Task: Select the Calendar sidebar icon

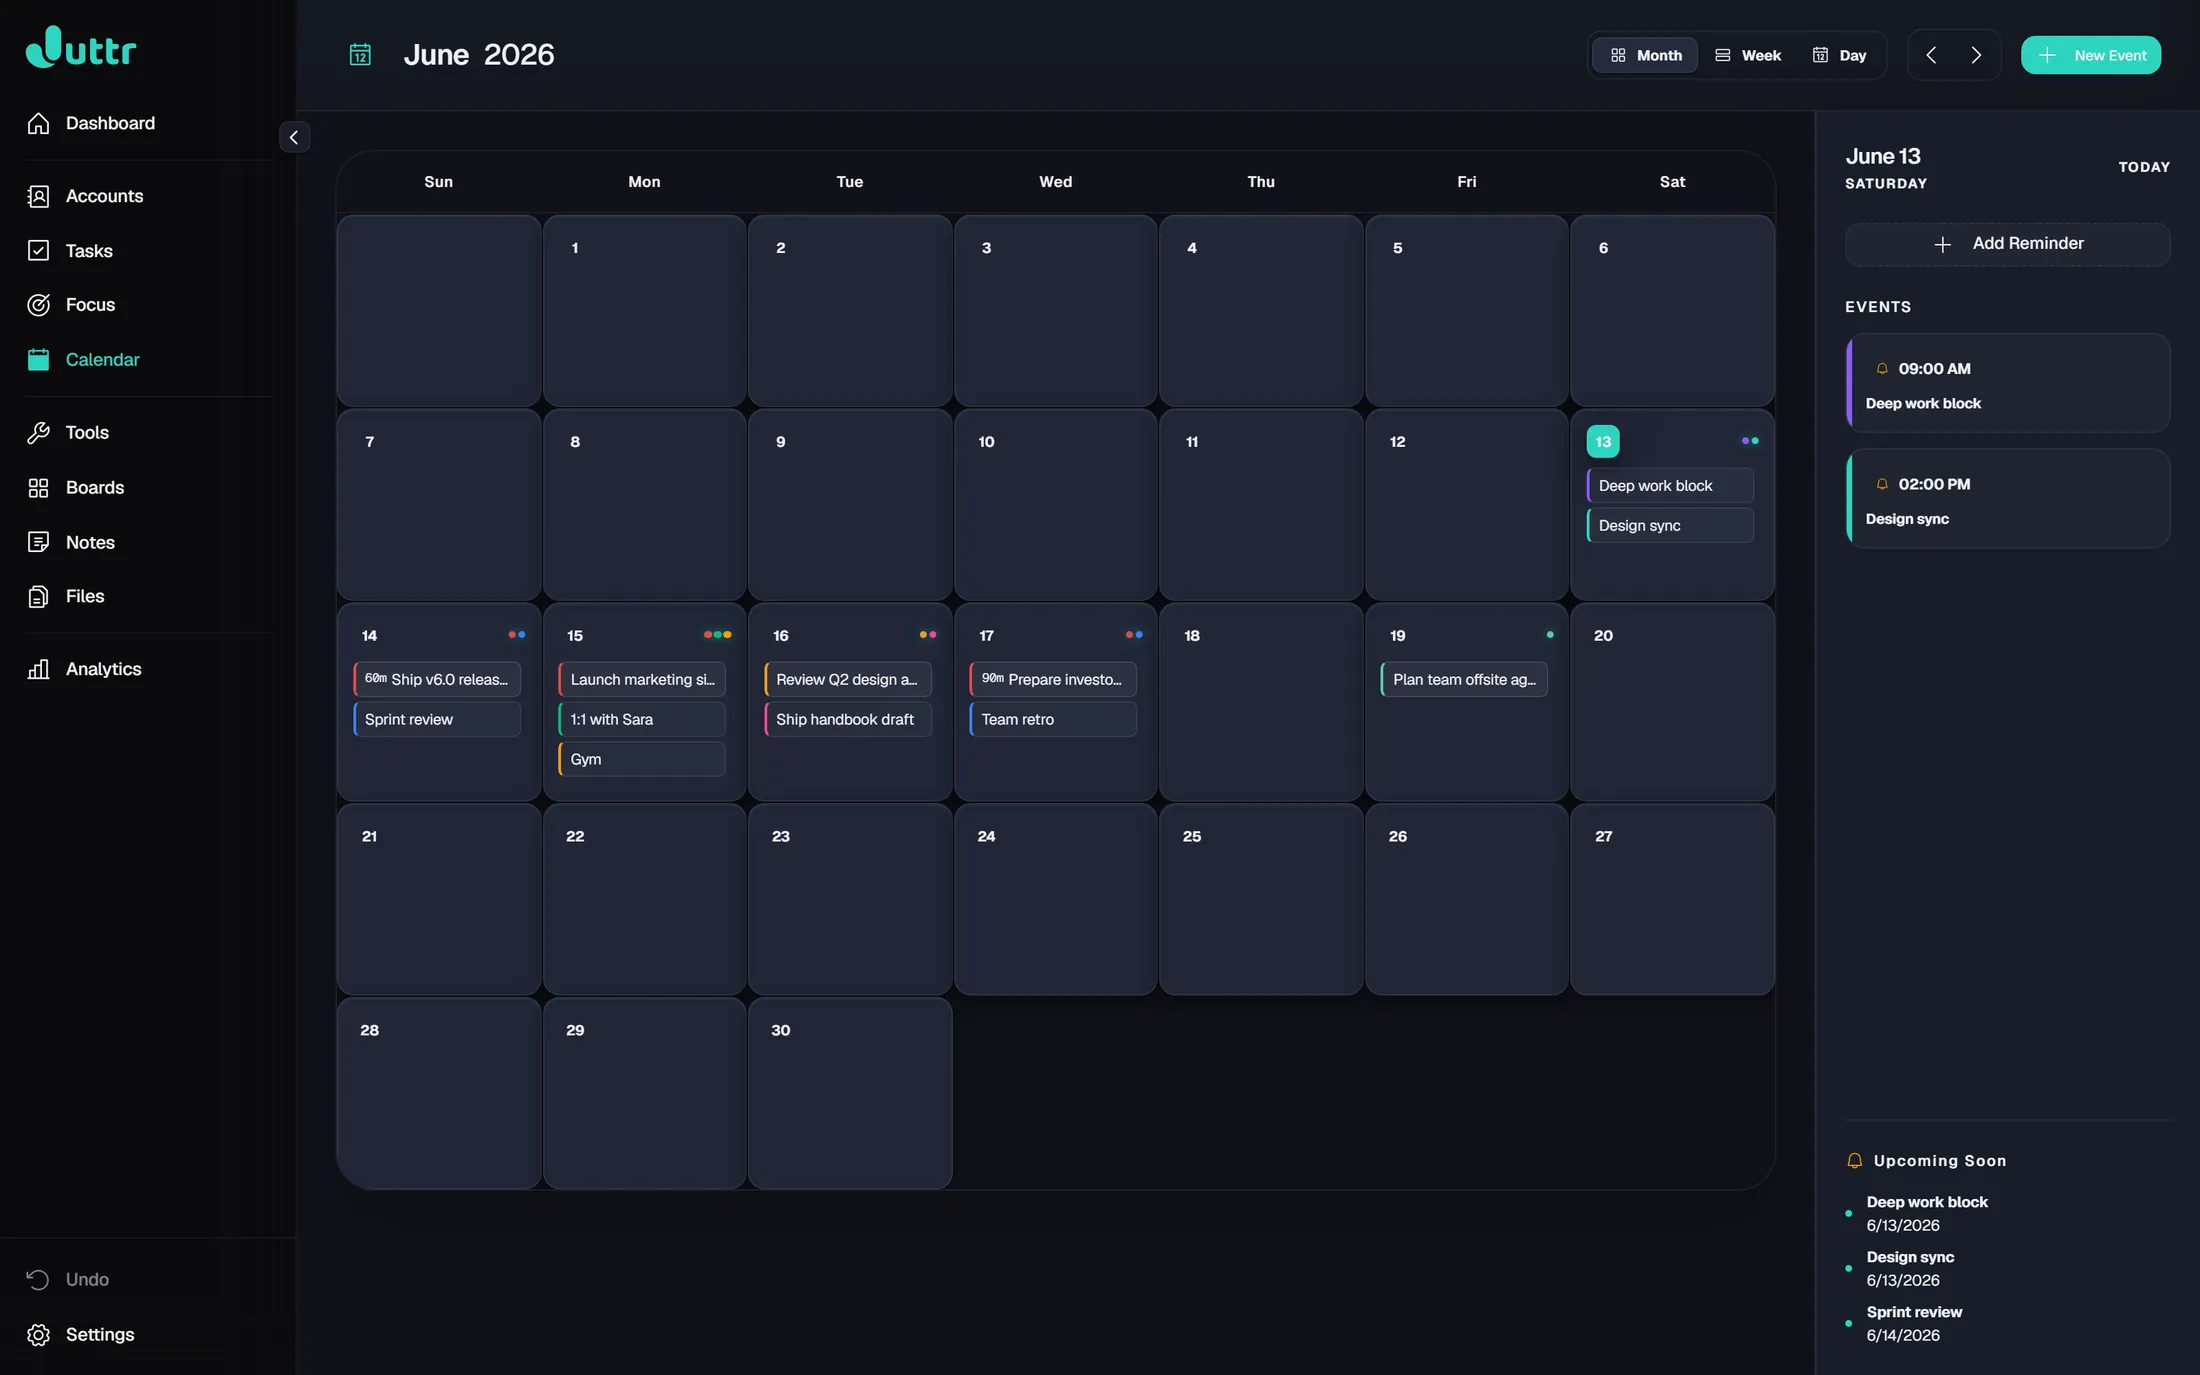Action: coord(38,360)
